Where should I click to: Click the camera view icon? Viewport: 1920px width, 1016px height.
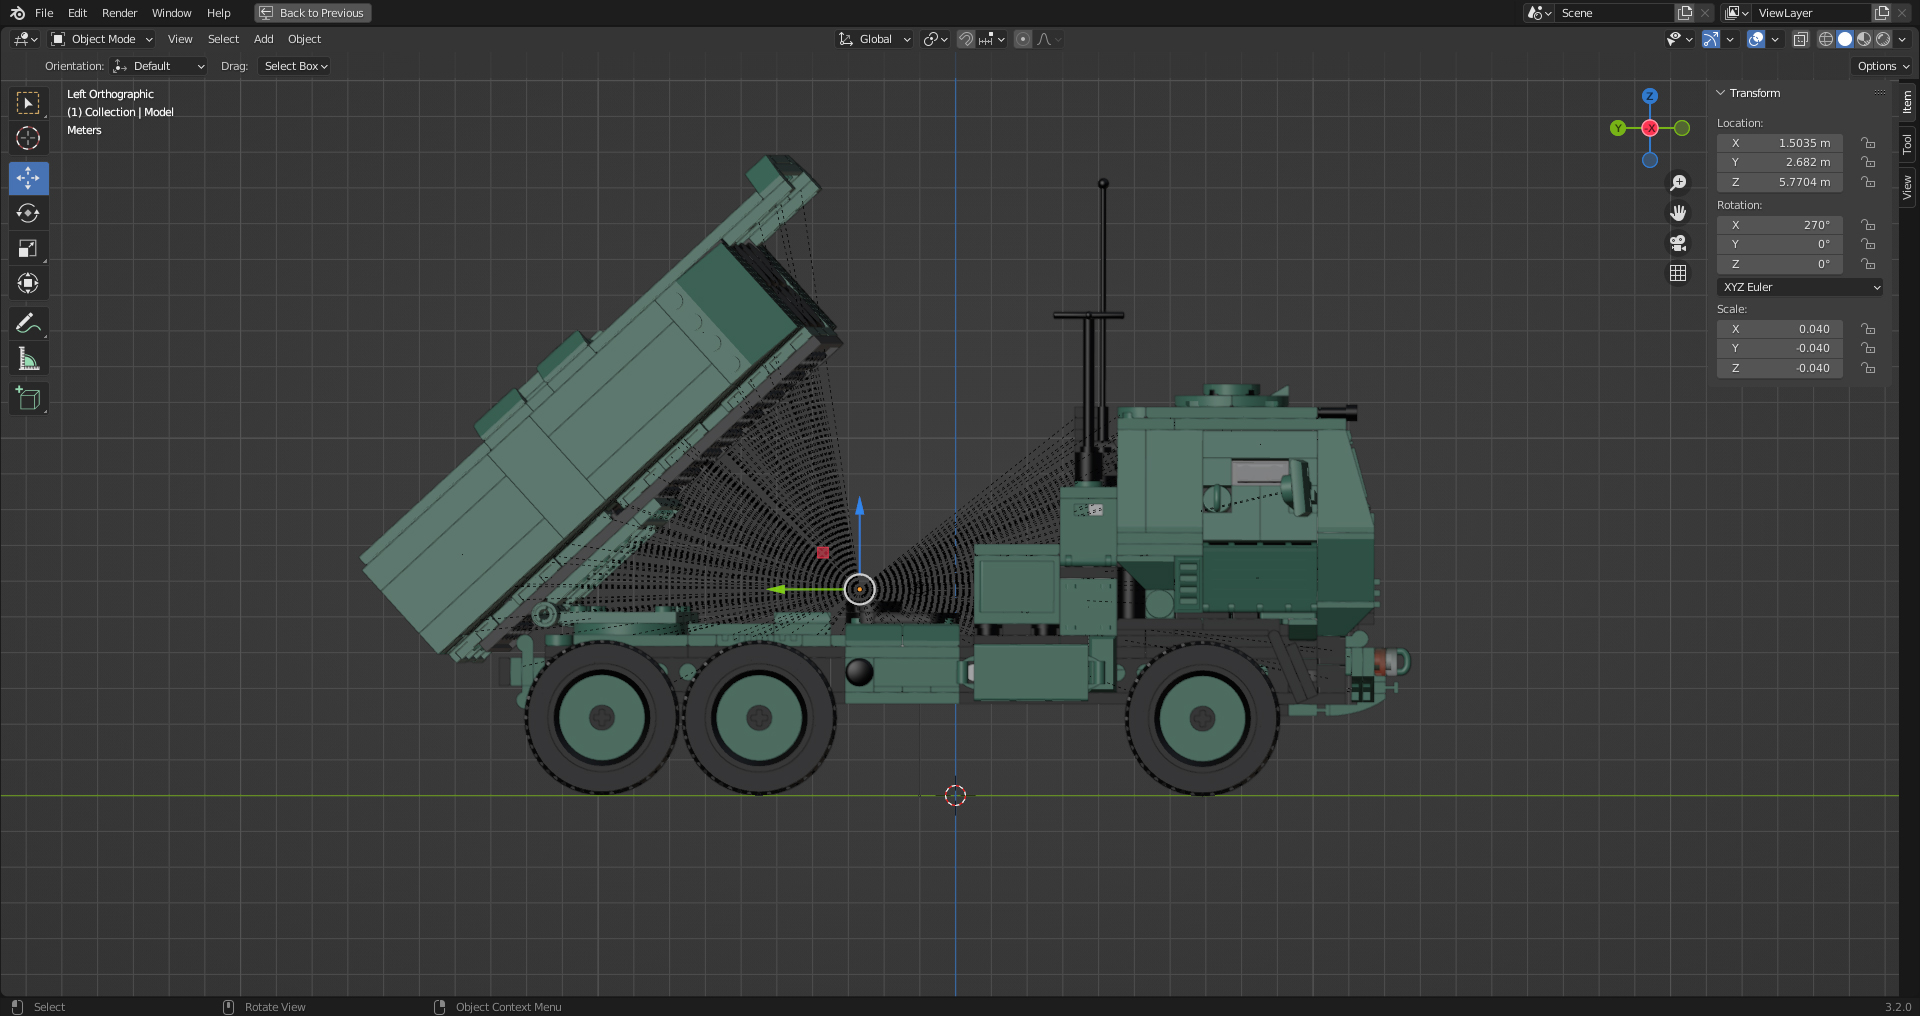1678,243
